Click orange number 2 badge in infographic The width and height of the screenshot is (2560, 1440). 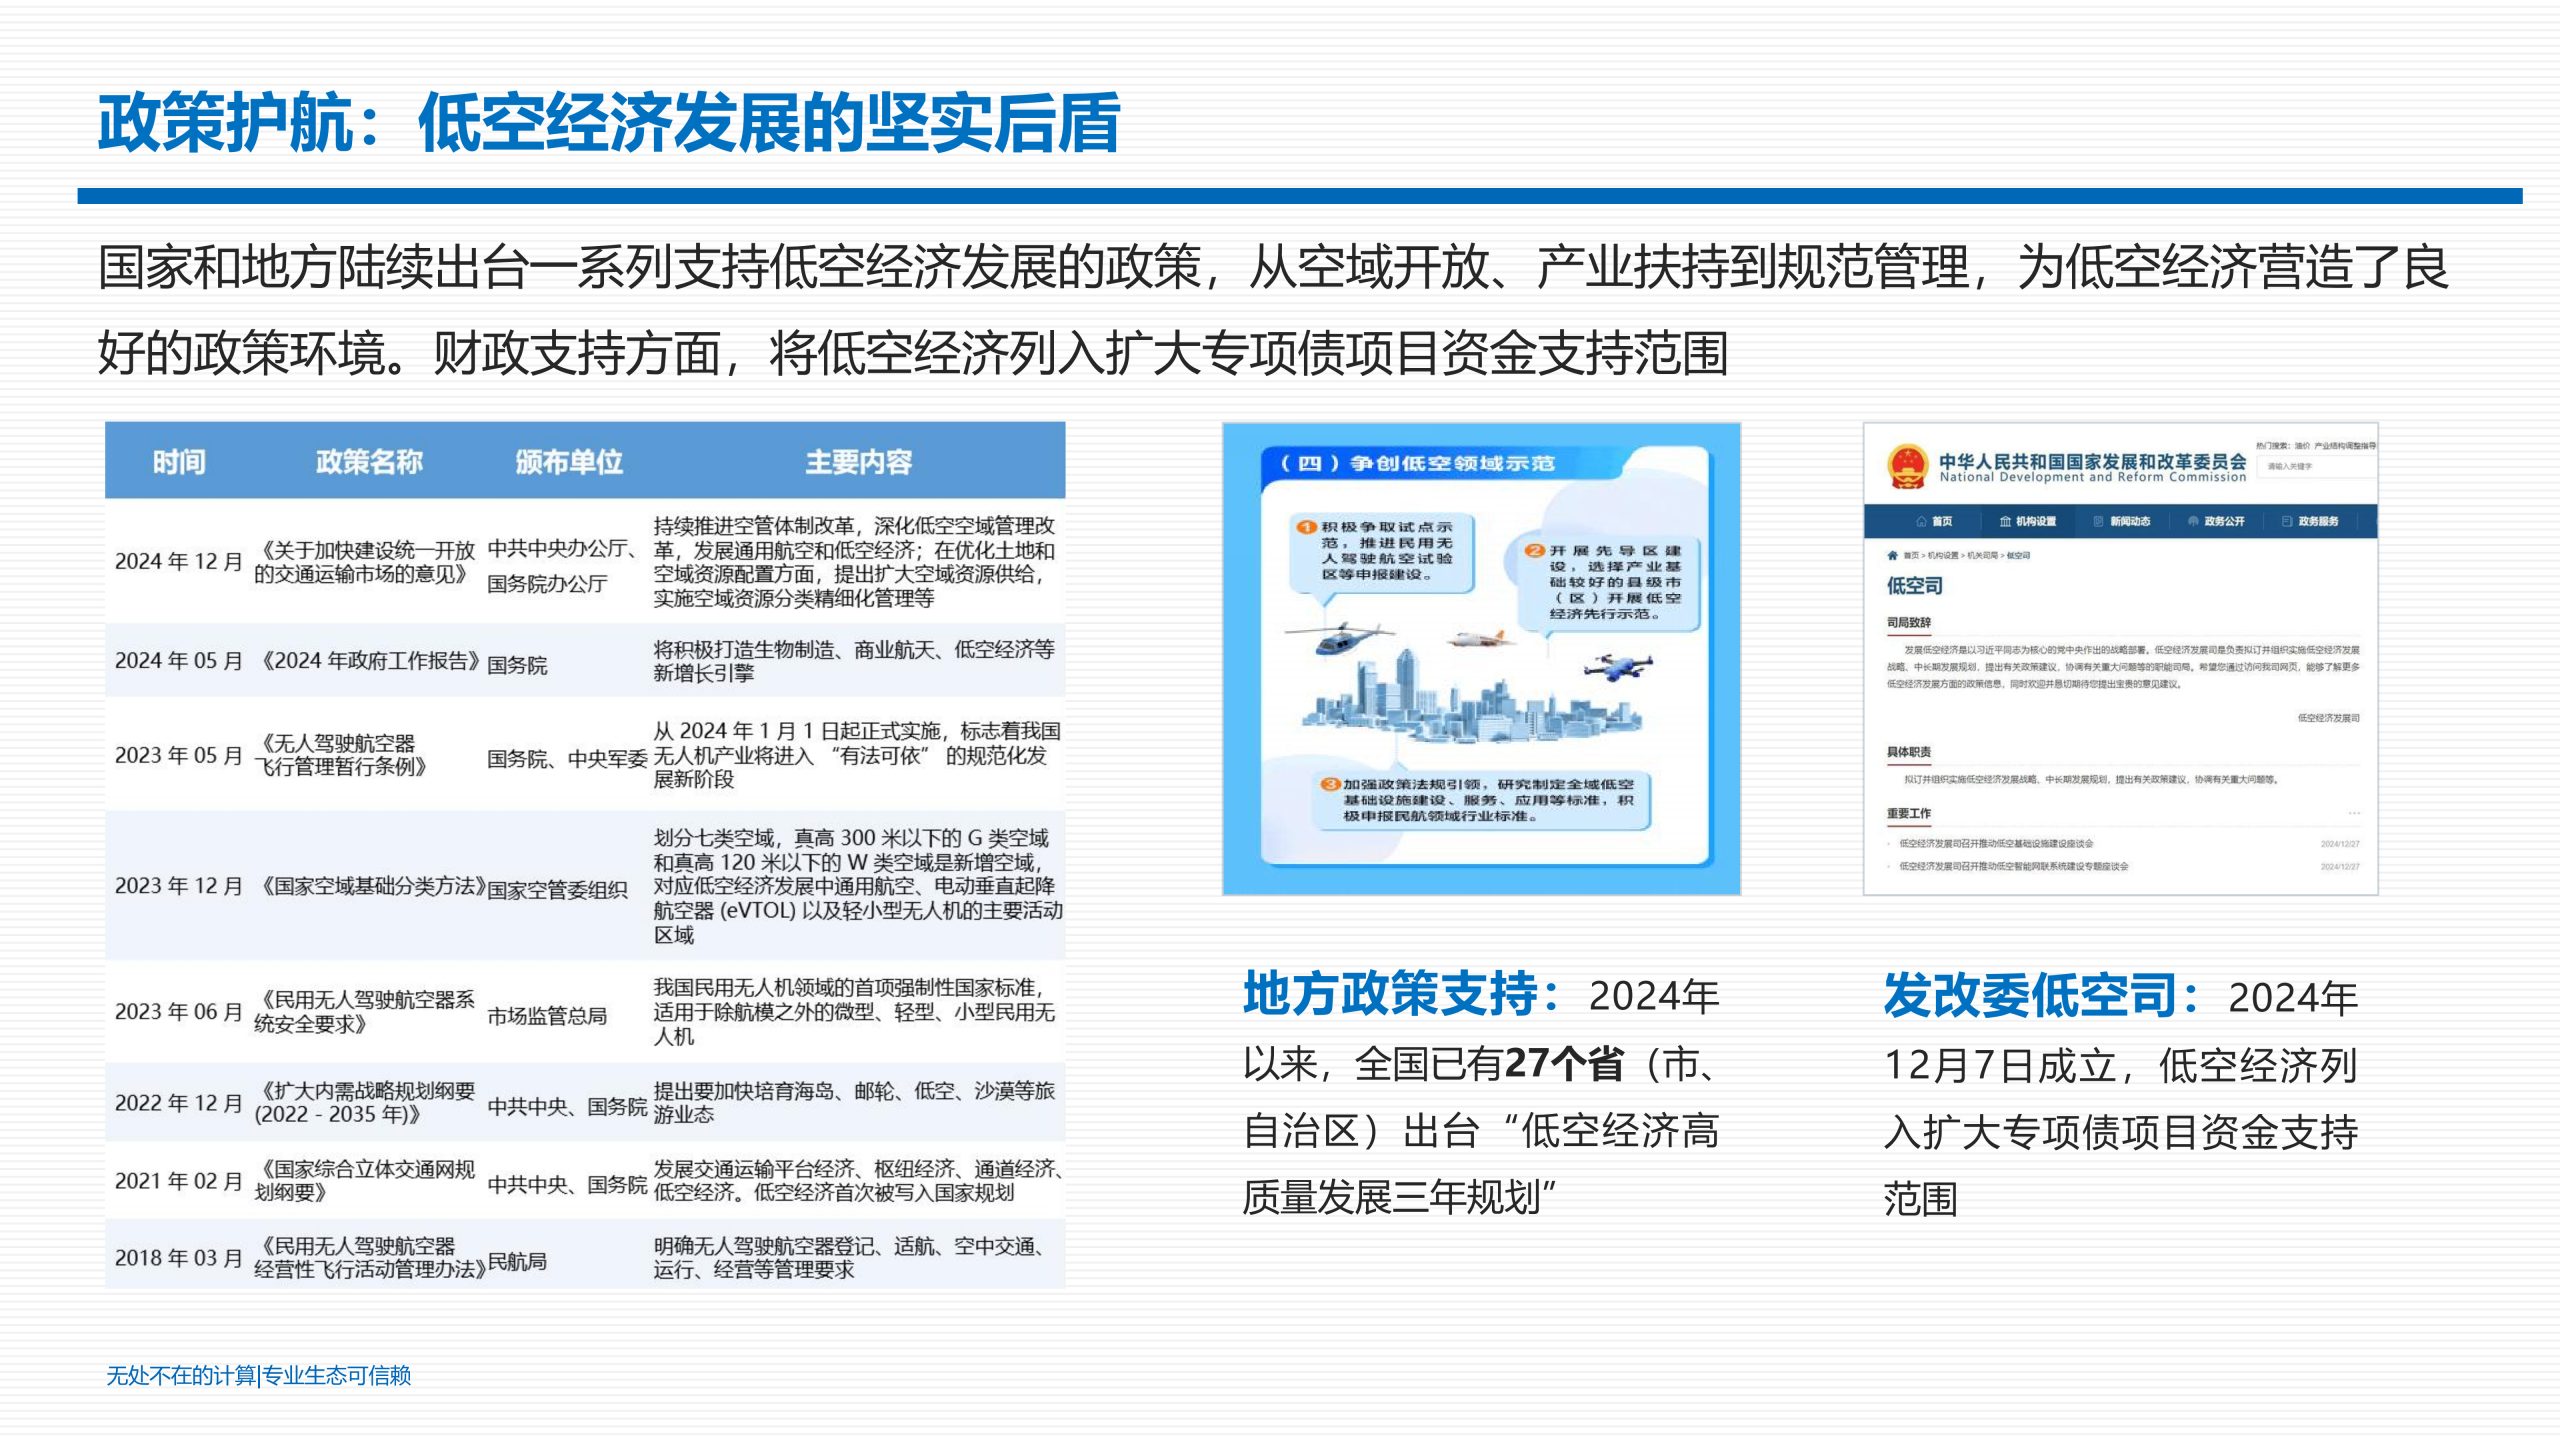1535,550
